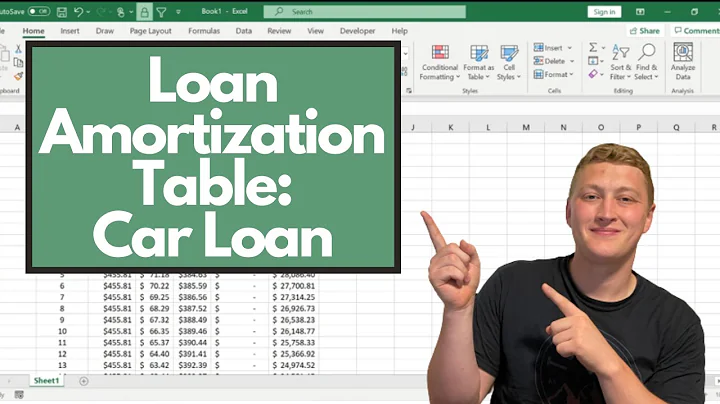Screen dimensions: 720x404
Task: Select the Review tab
Action: [x=279, y=31]
